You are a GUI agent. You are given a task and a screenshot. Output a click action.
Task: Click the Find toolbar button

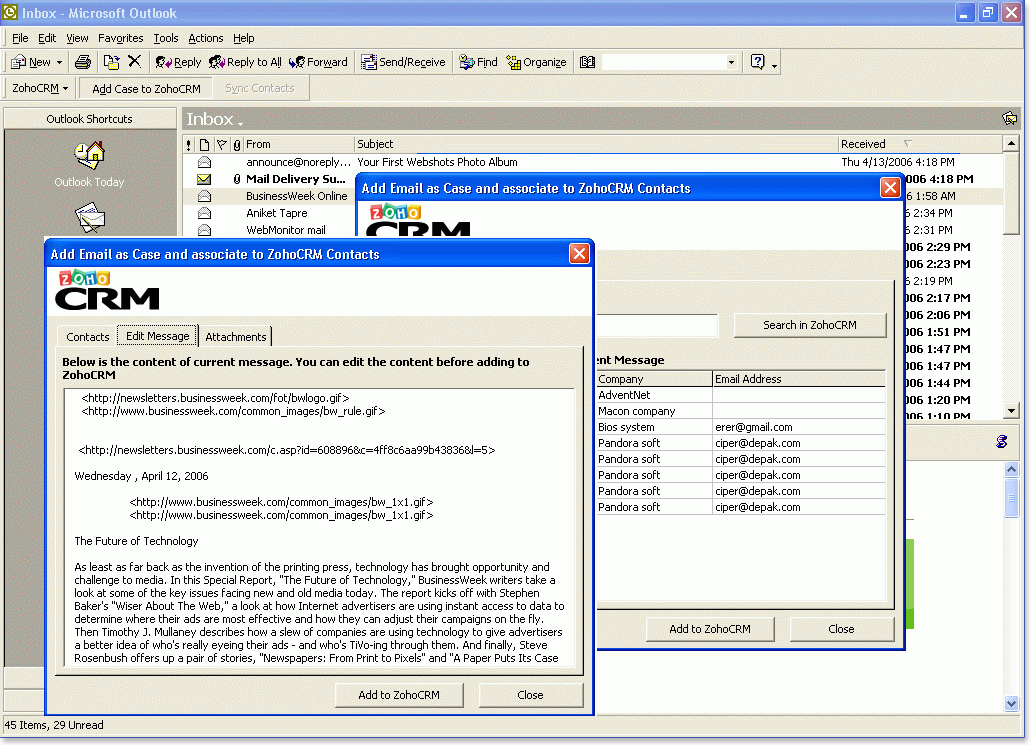(478, 62)
